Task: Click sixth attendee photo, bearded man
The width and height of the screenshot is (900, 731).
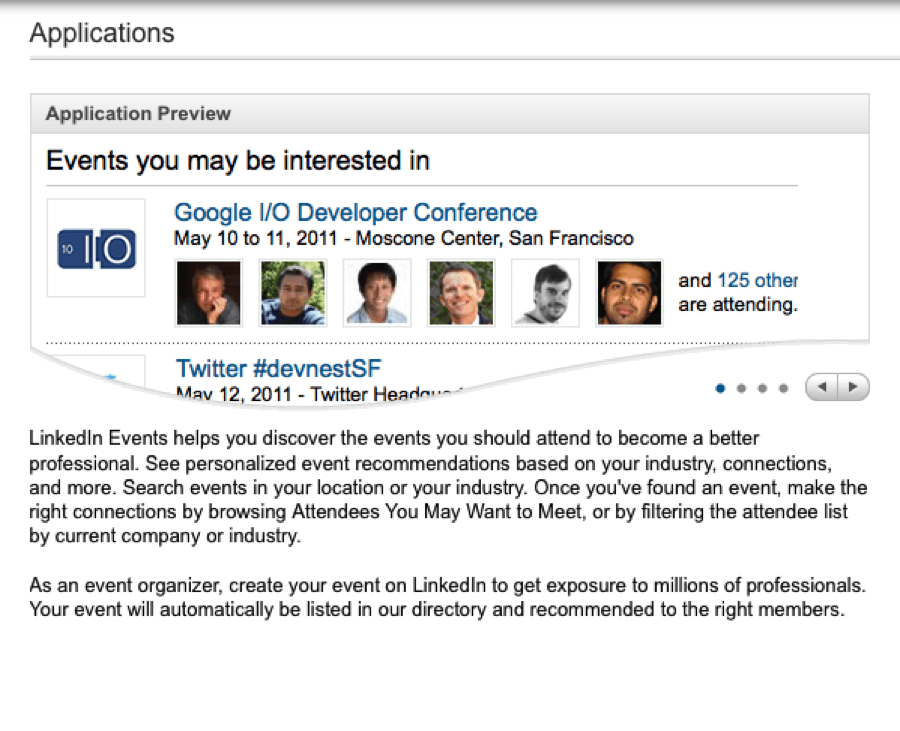Action: [629, 293]
